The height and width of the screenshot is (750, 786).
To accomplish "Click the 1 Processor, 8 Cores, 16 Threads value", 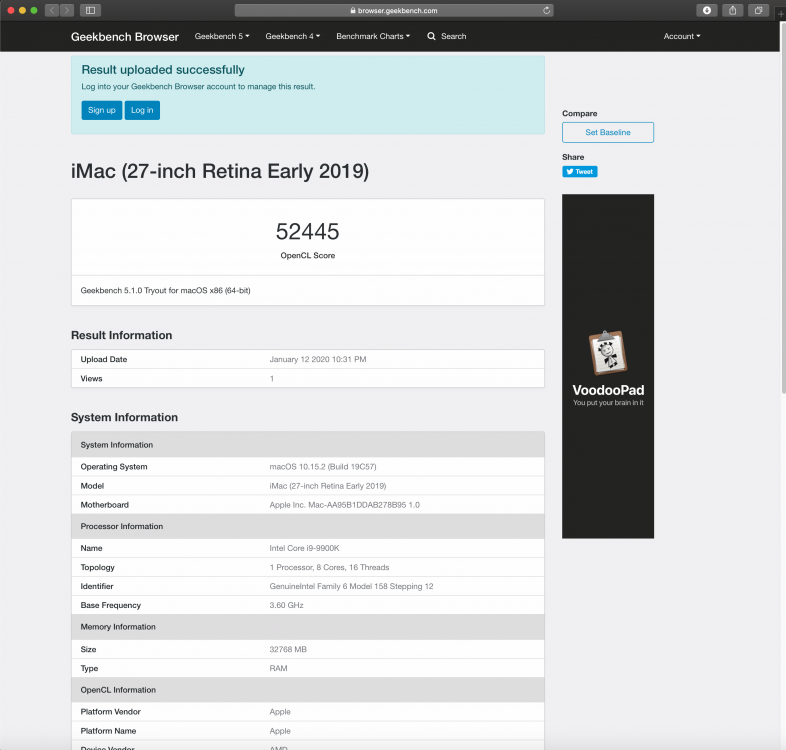I will pyautogui.click(x=329, y=568).
